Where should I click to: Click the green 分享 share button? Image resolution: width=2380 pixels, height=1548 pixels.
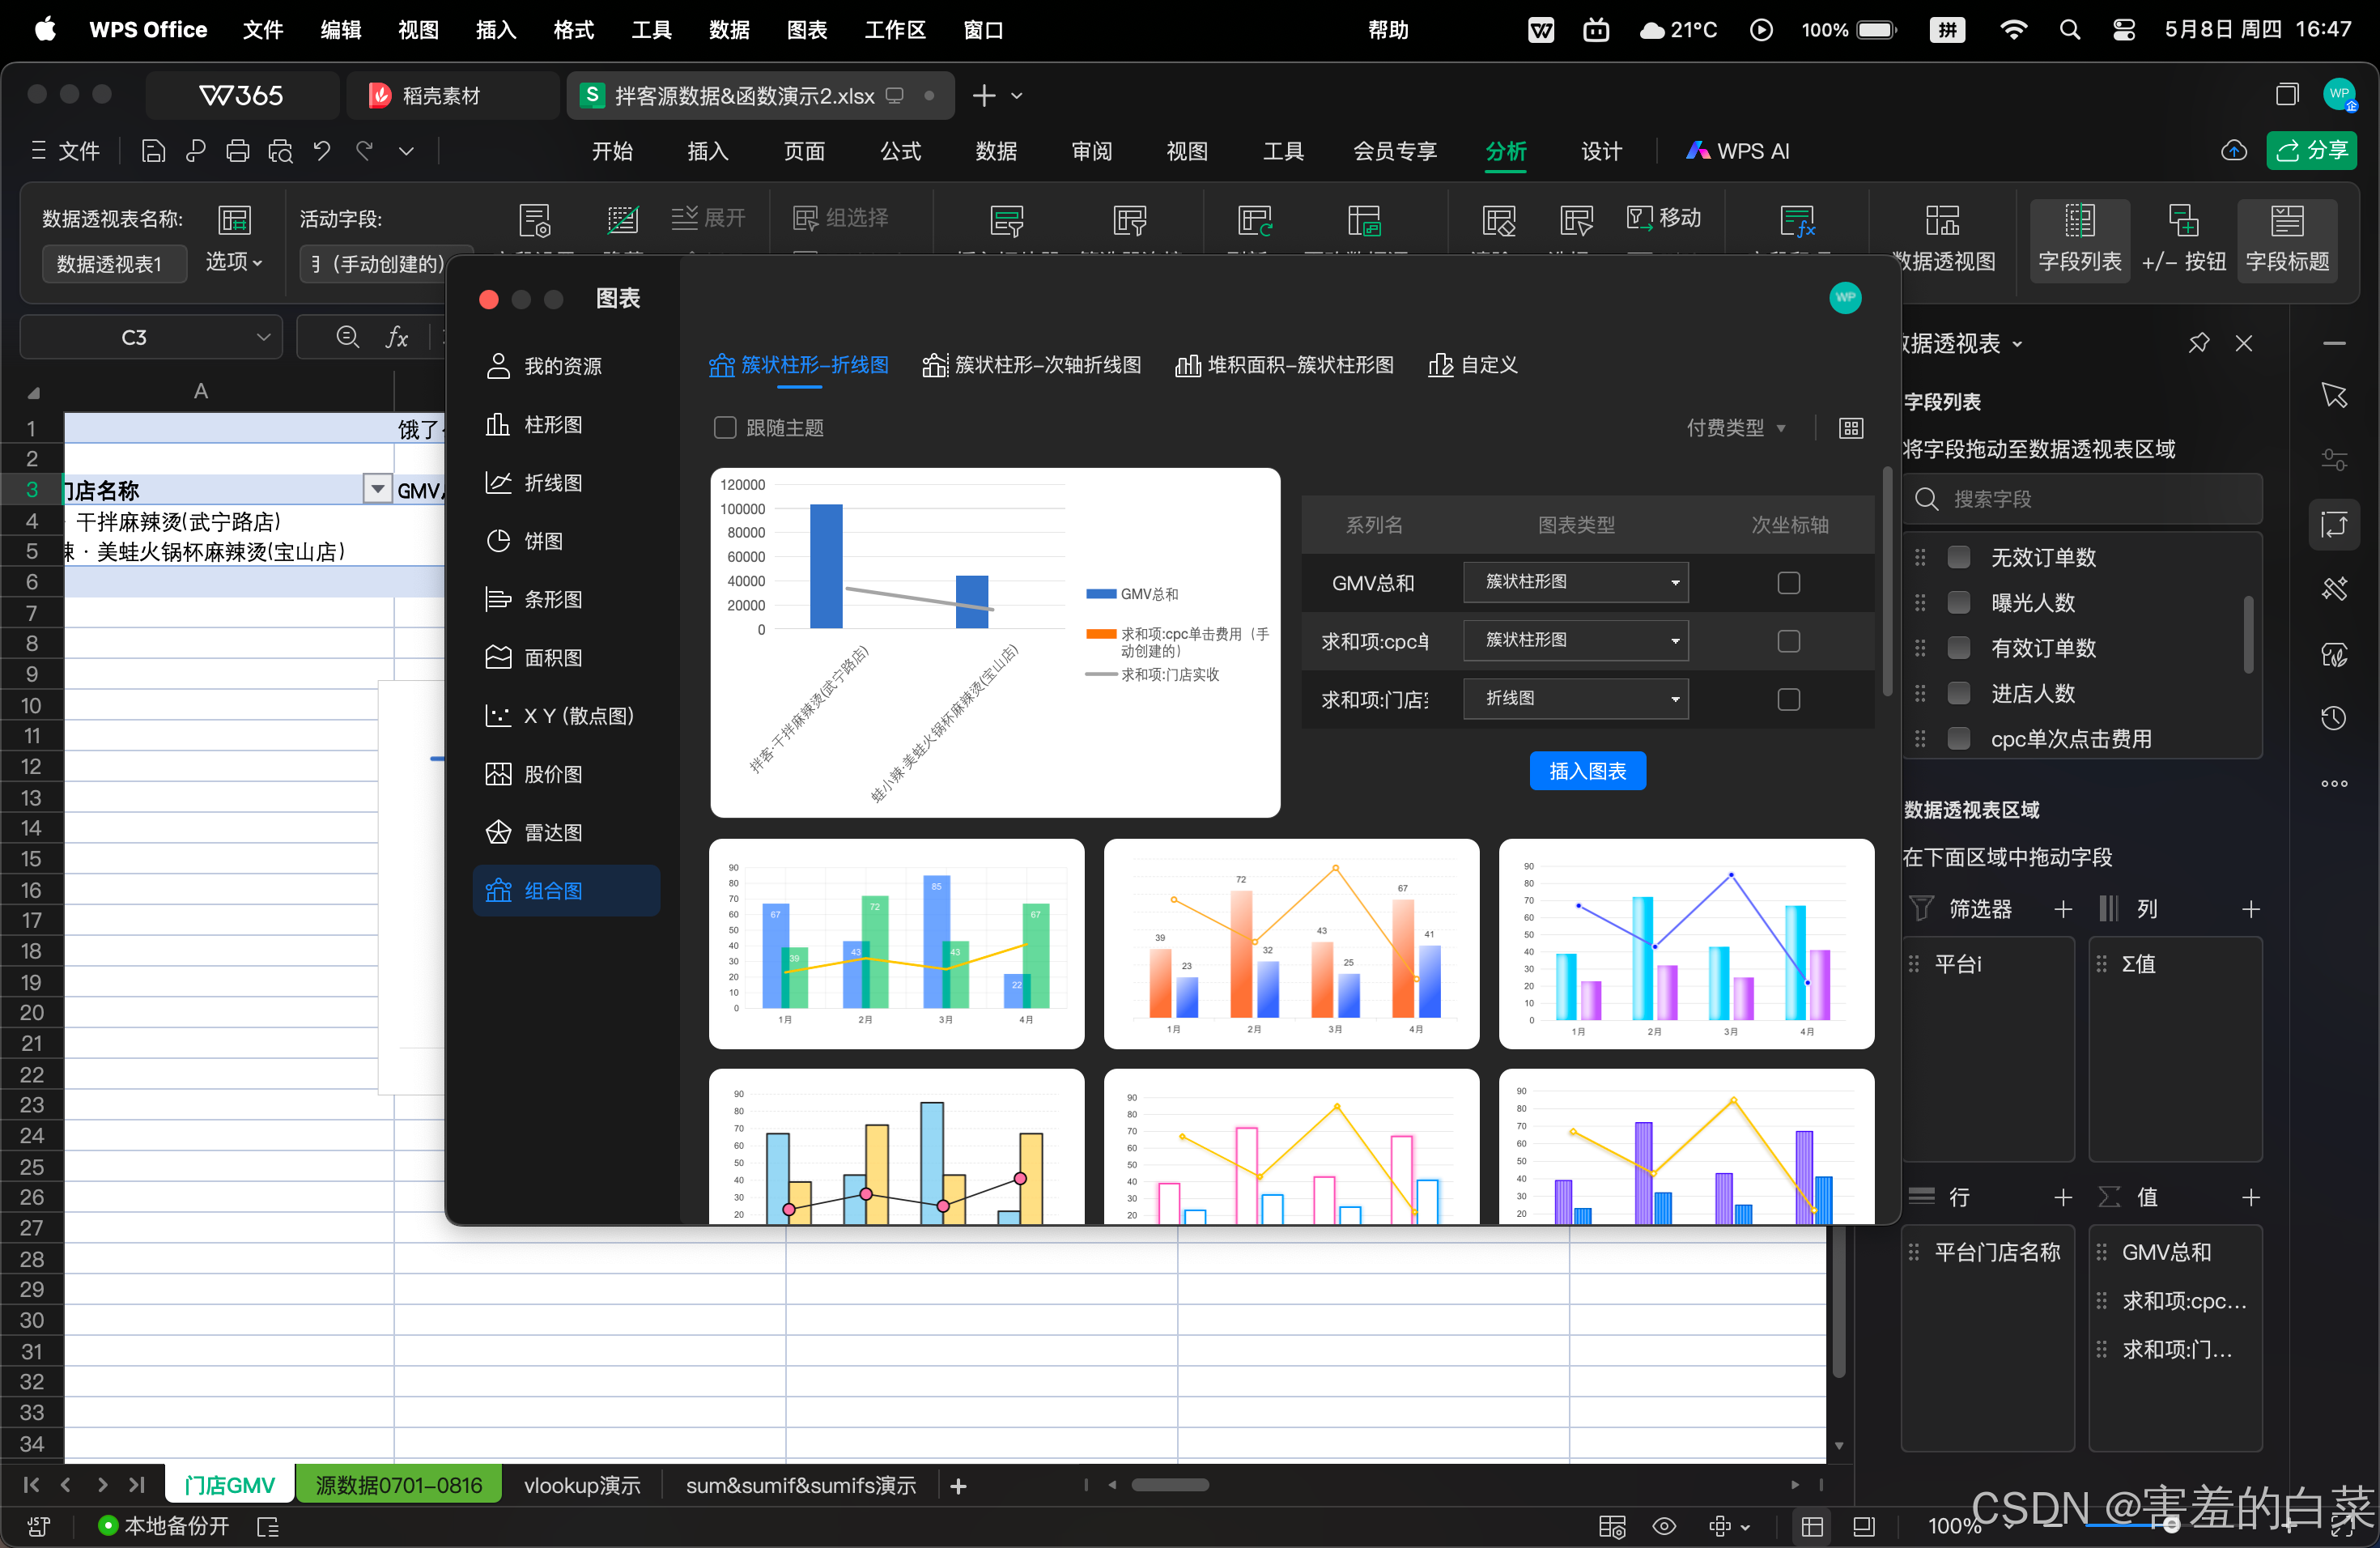[2310, 151]
